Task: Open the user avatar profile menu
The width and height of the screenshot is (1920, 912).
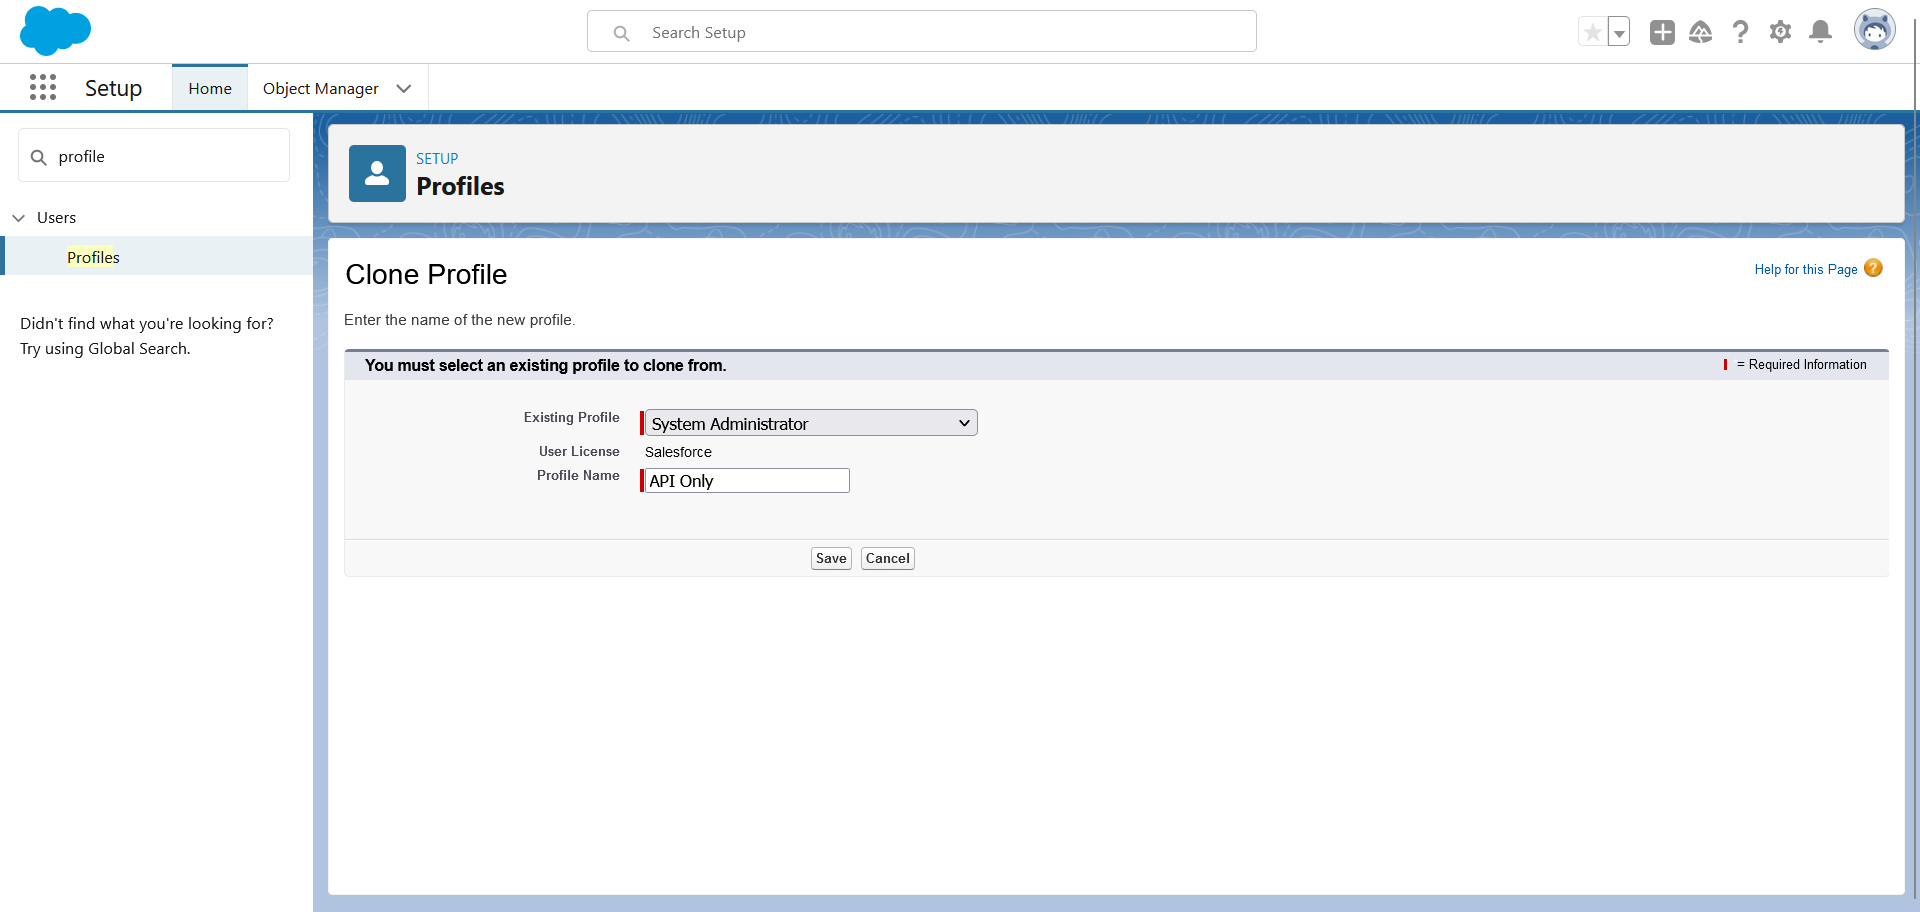Action: click(x=1874, y=31)
